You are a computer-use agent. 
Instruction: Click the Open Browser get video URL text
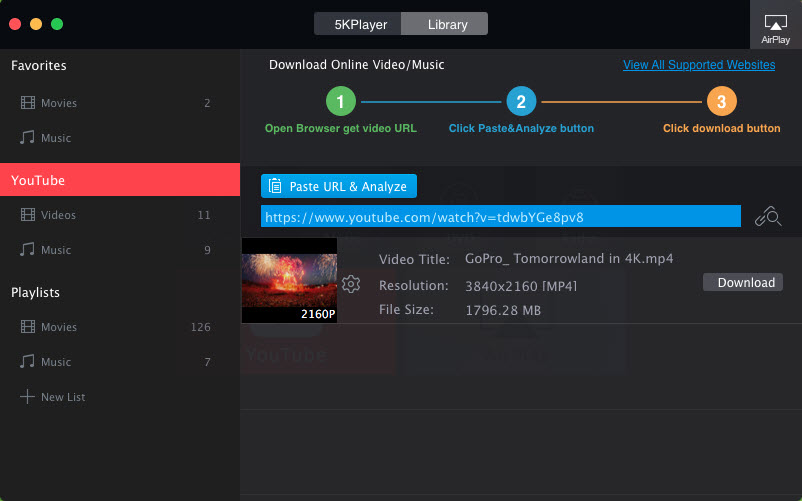click(341, 128)
